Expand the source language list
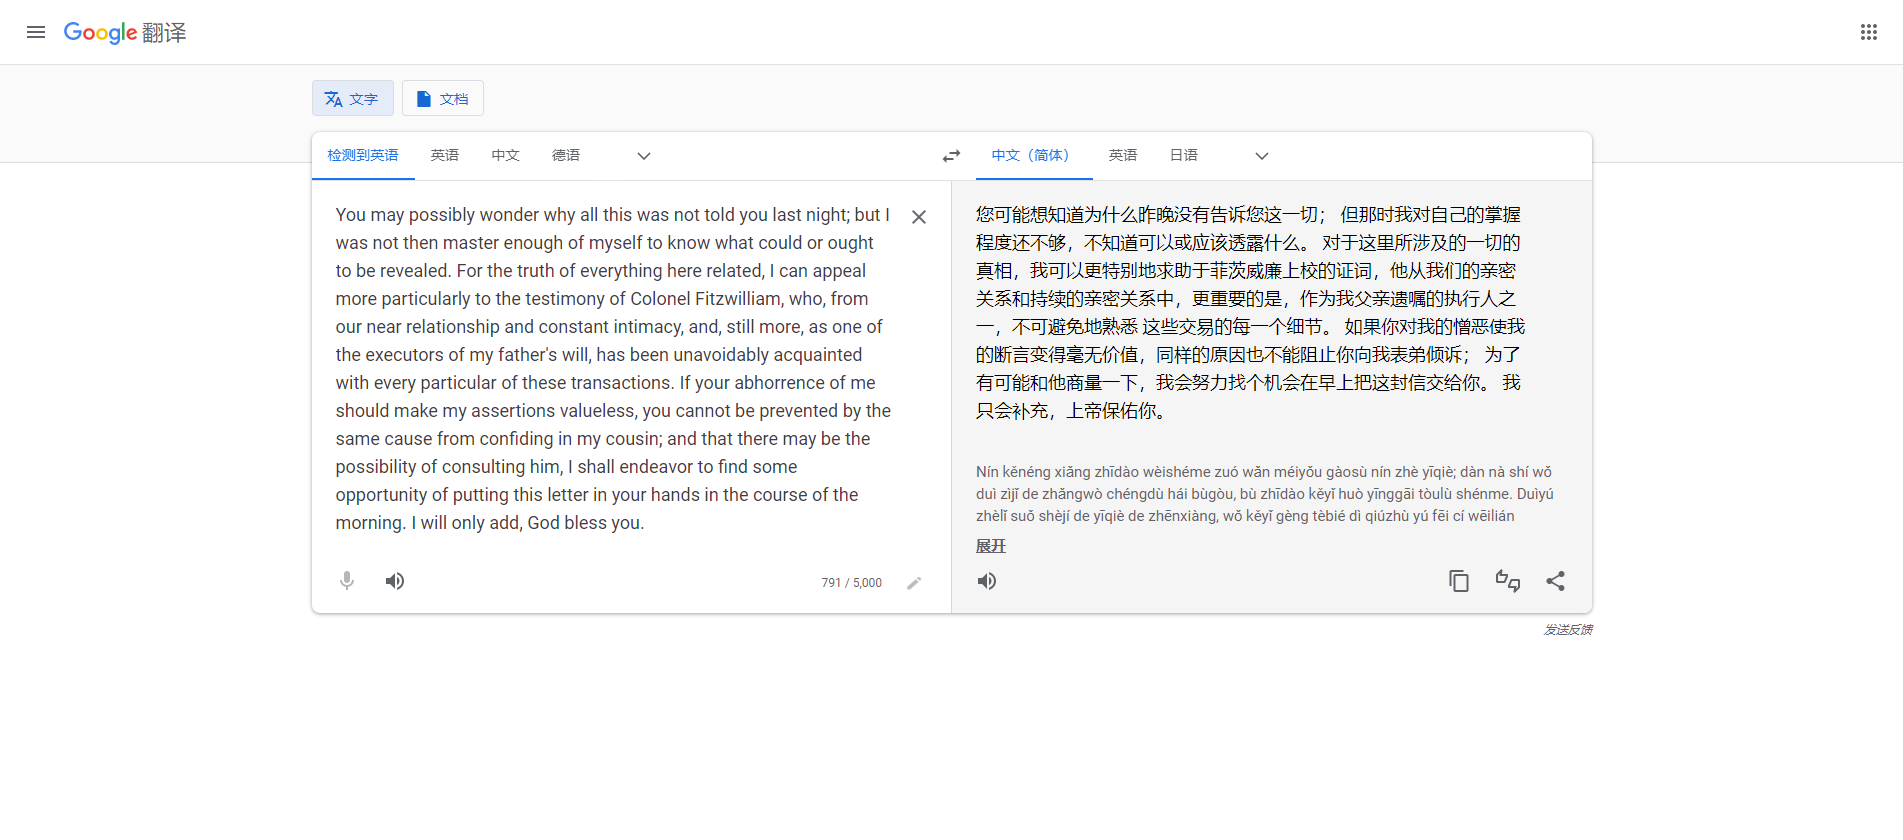Screen dimensions: 1903x840 point(644,156)
